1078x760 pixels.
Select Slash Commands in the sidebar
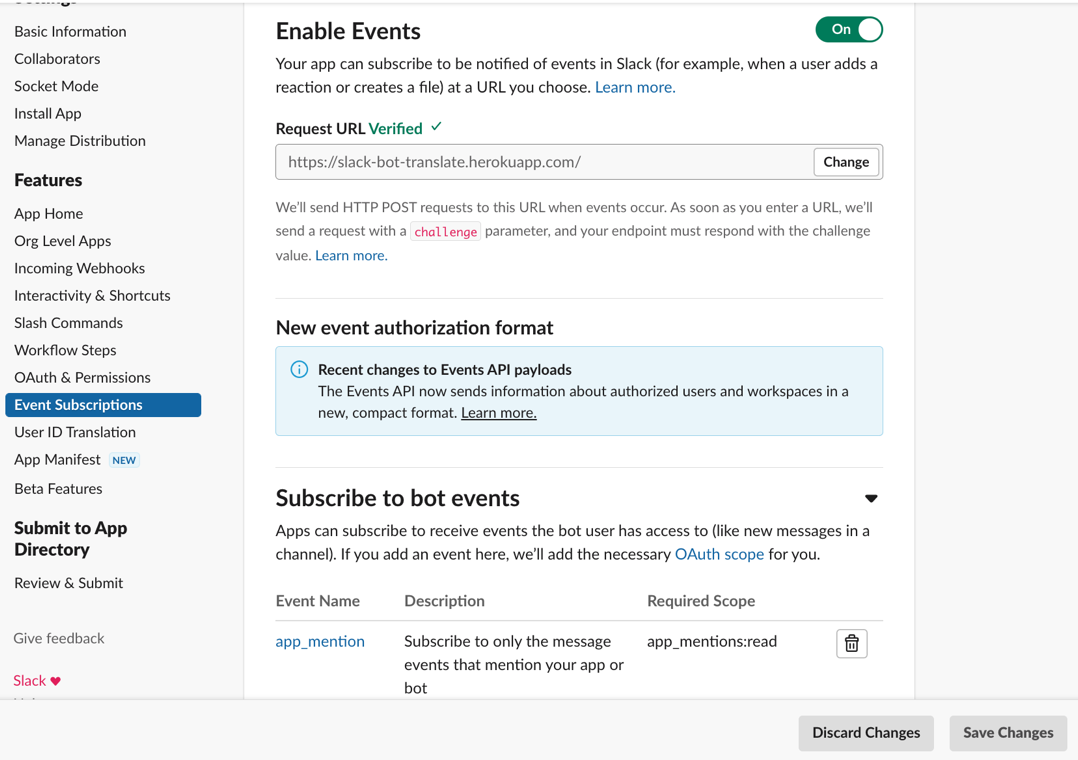click(x=69, y=323)
